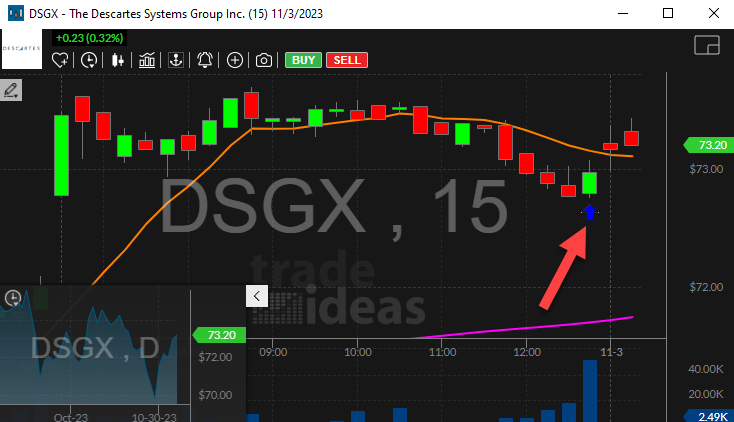Add DSGX to favorites with heart icon
The width and height of the screenshot is (734, 422).
pos(60,60)
